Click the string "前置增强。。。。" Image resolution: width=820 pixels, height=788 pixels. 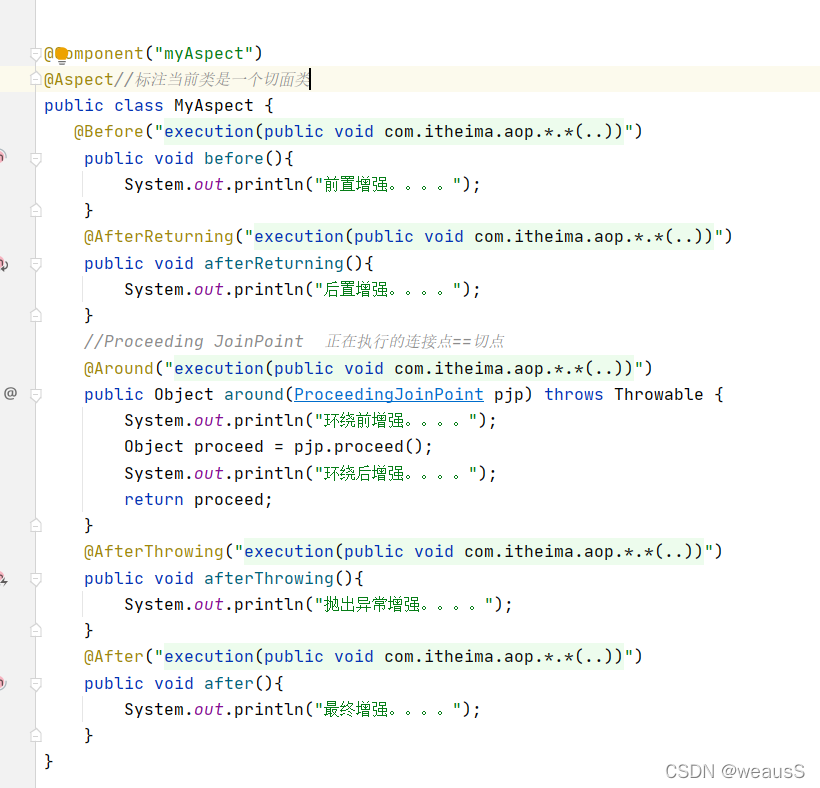click(x=388, y=185)
